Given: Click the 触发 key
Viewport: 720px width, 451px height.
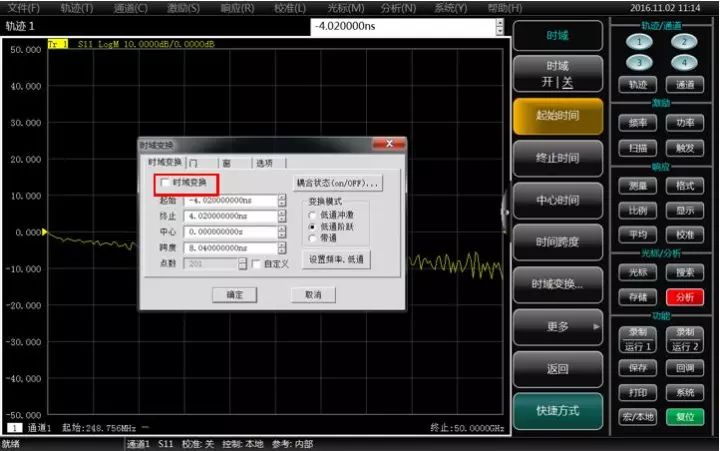Looking at the screenshot, I should click(x=685, y=148).
